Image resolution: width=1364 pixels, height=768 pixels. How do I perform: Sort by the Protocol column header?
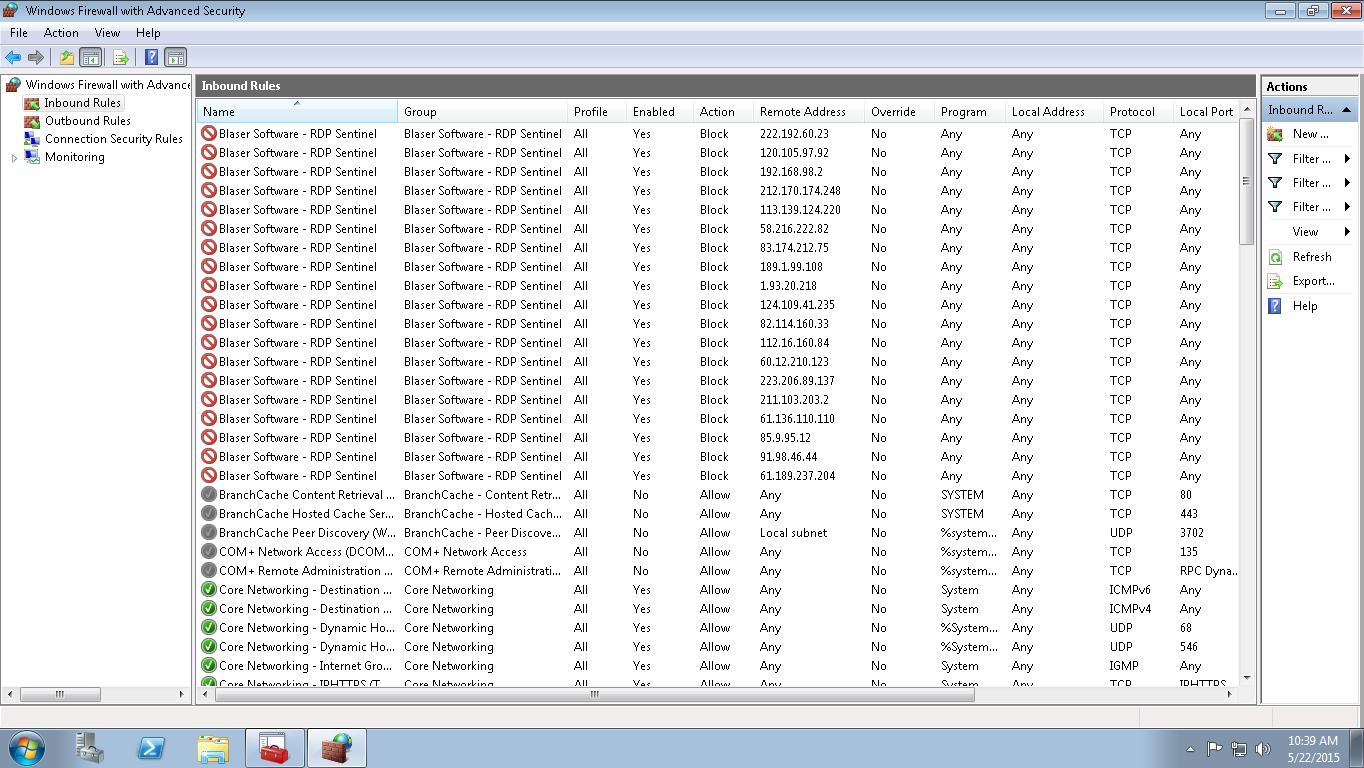click(1138, 111)
